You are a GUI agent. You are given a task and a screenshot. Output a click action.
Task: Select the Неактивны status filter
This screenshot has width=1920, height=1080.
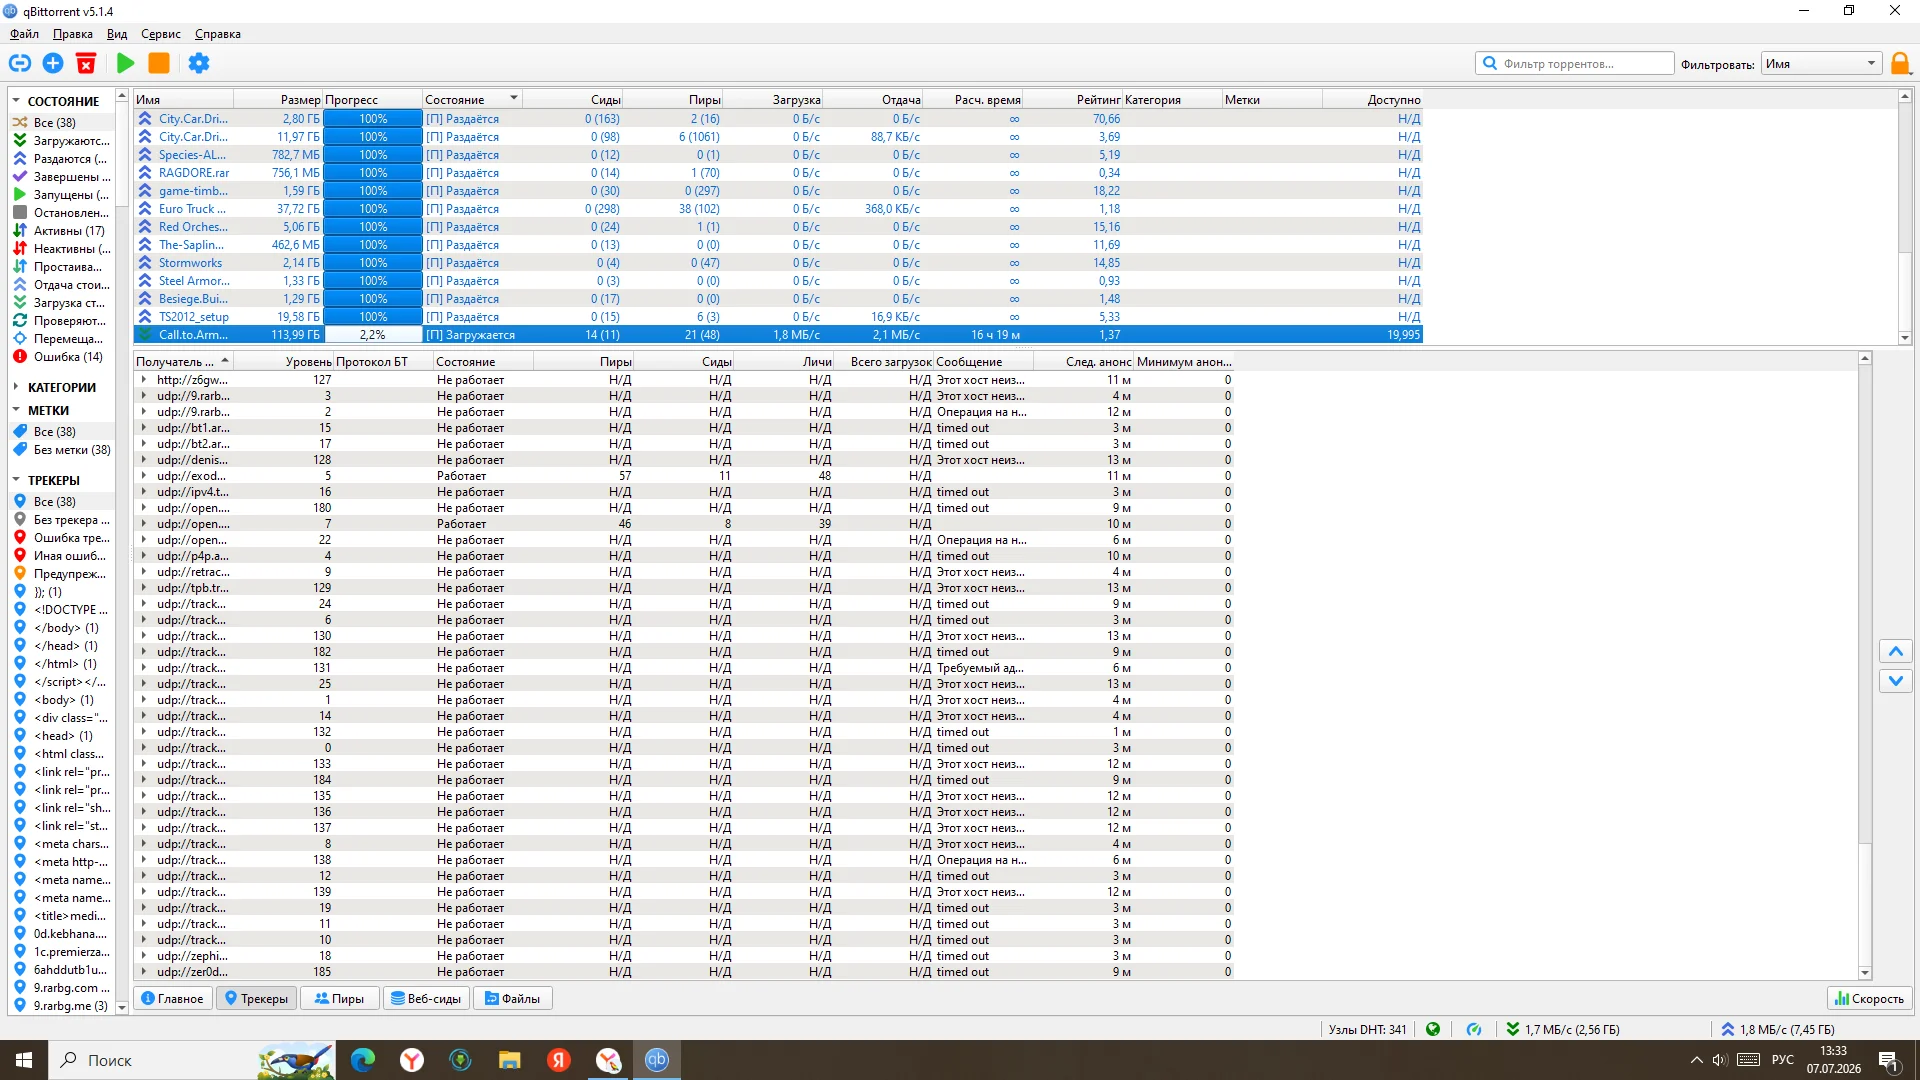[x=62, y=249]
